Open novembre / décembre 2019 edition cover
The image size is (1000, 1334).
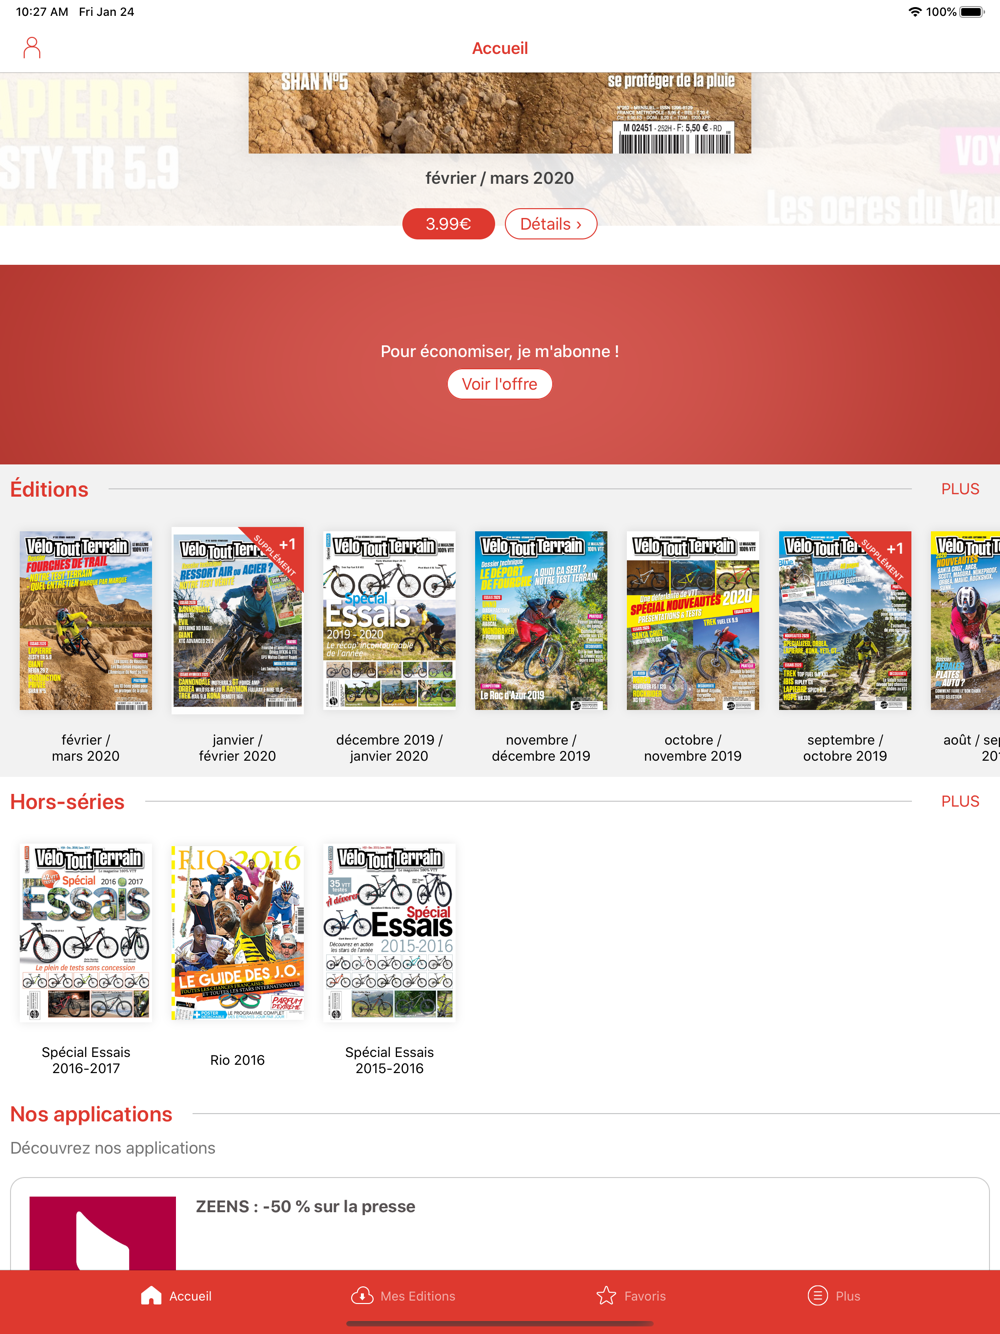click(541, 620)
